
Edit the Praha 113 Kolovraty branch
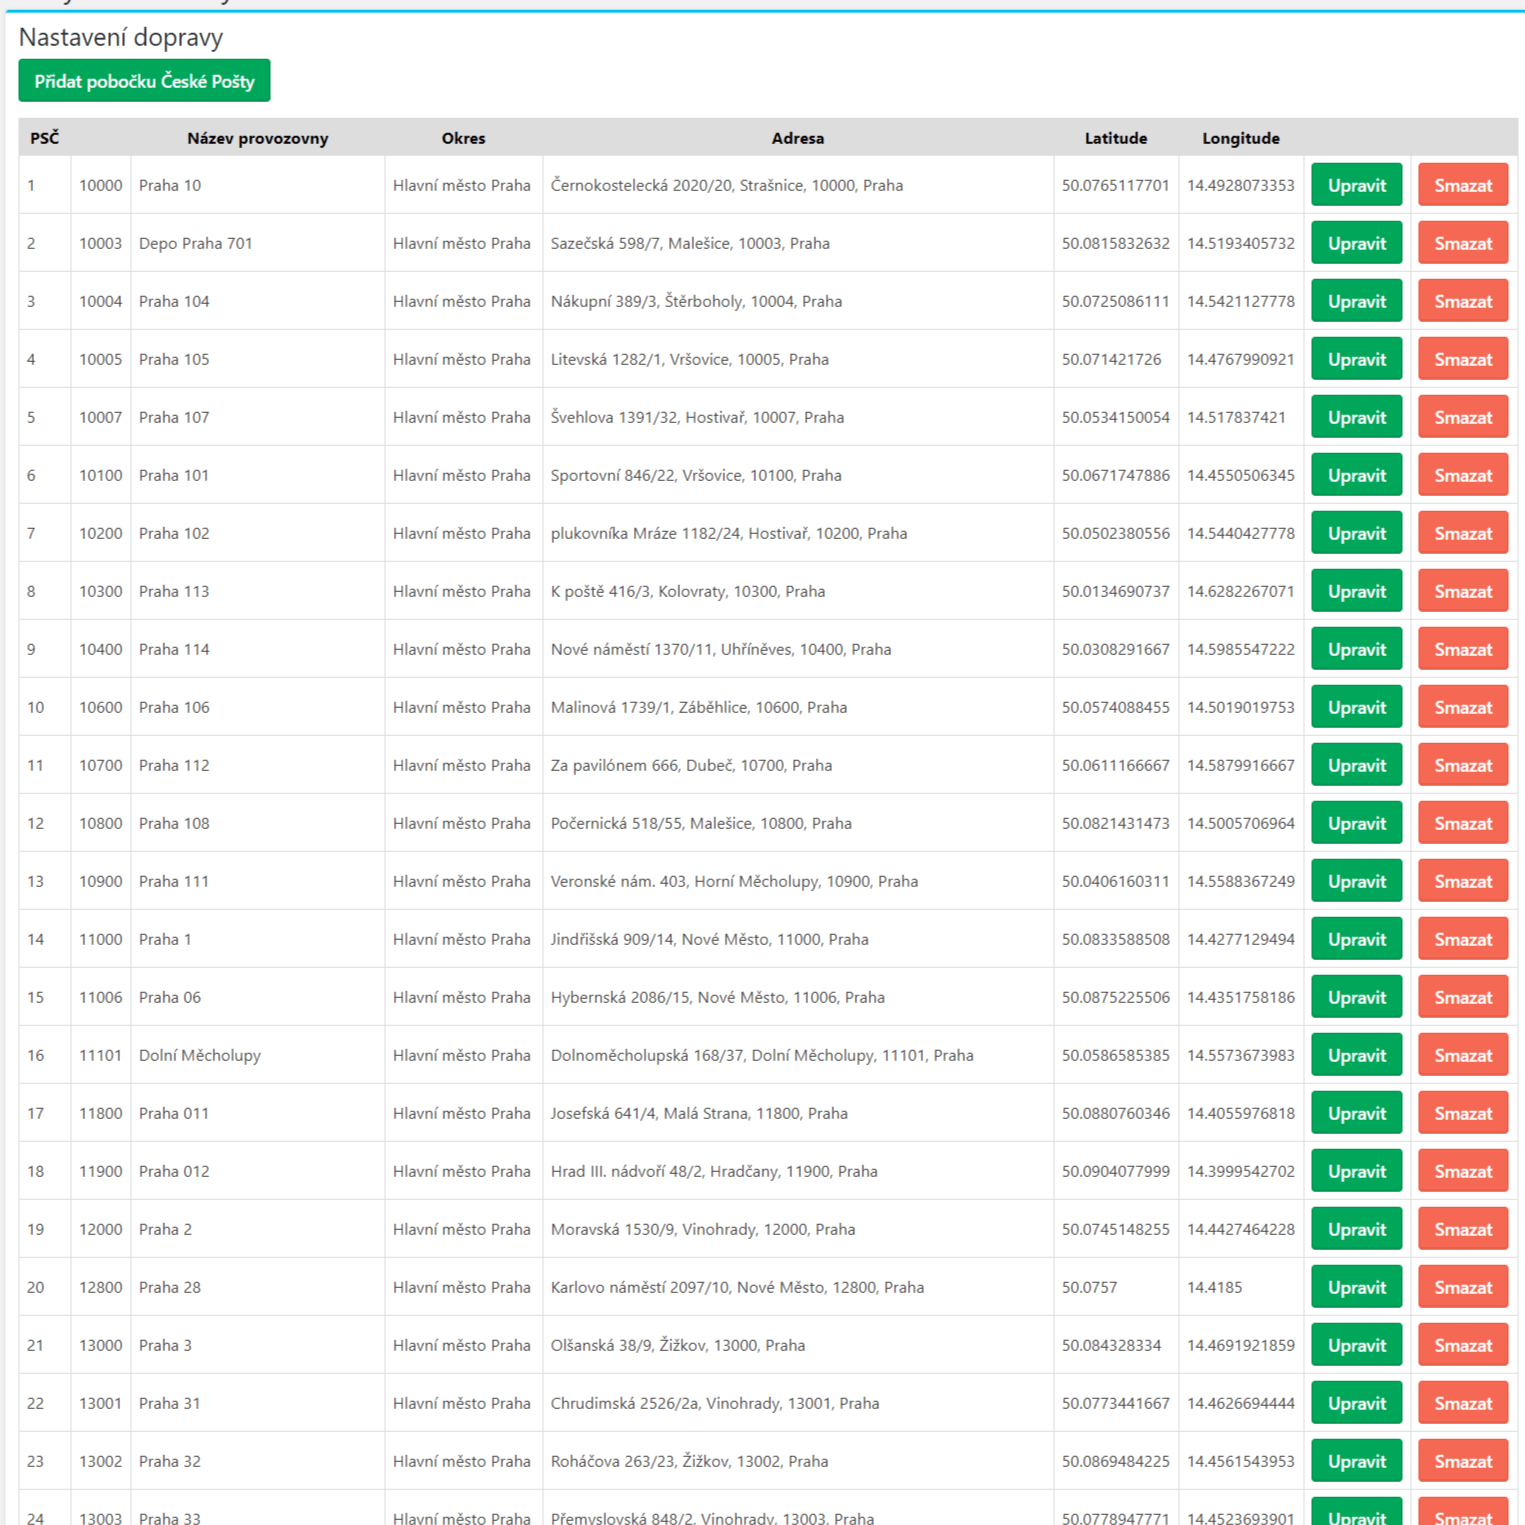[1356, 591]
